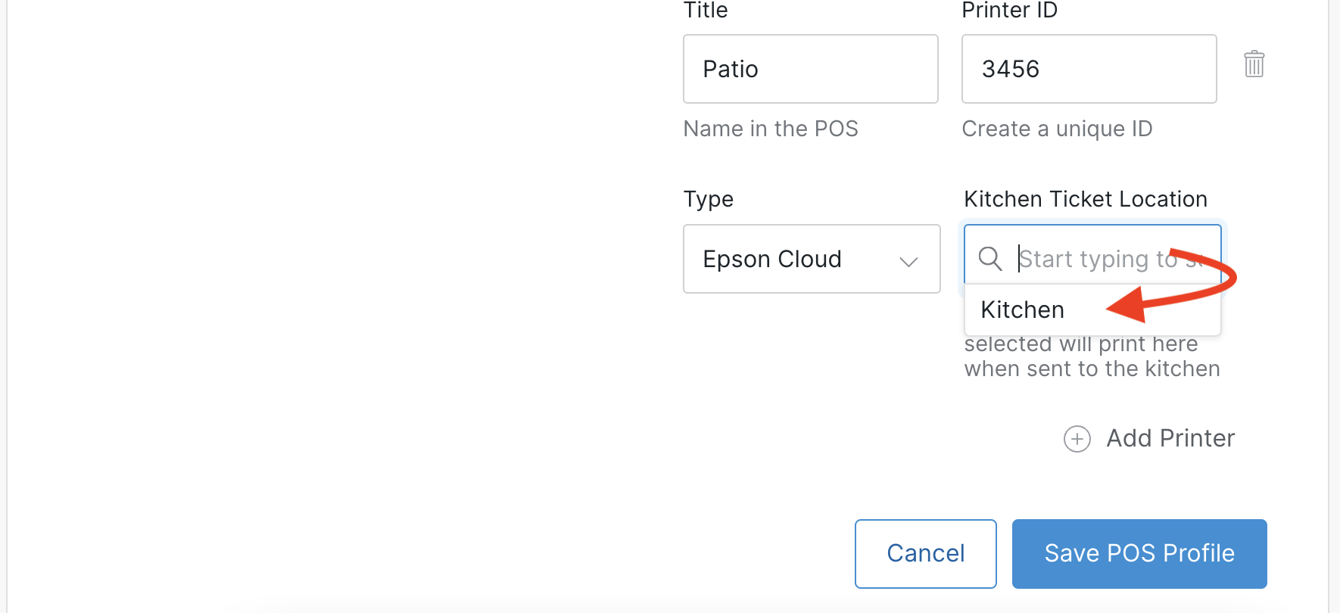Click the Printer ID label

(x=1009, y=11)
